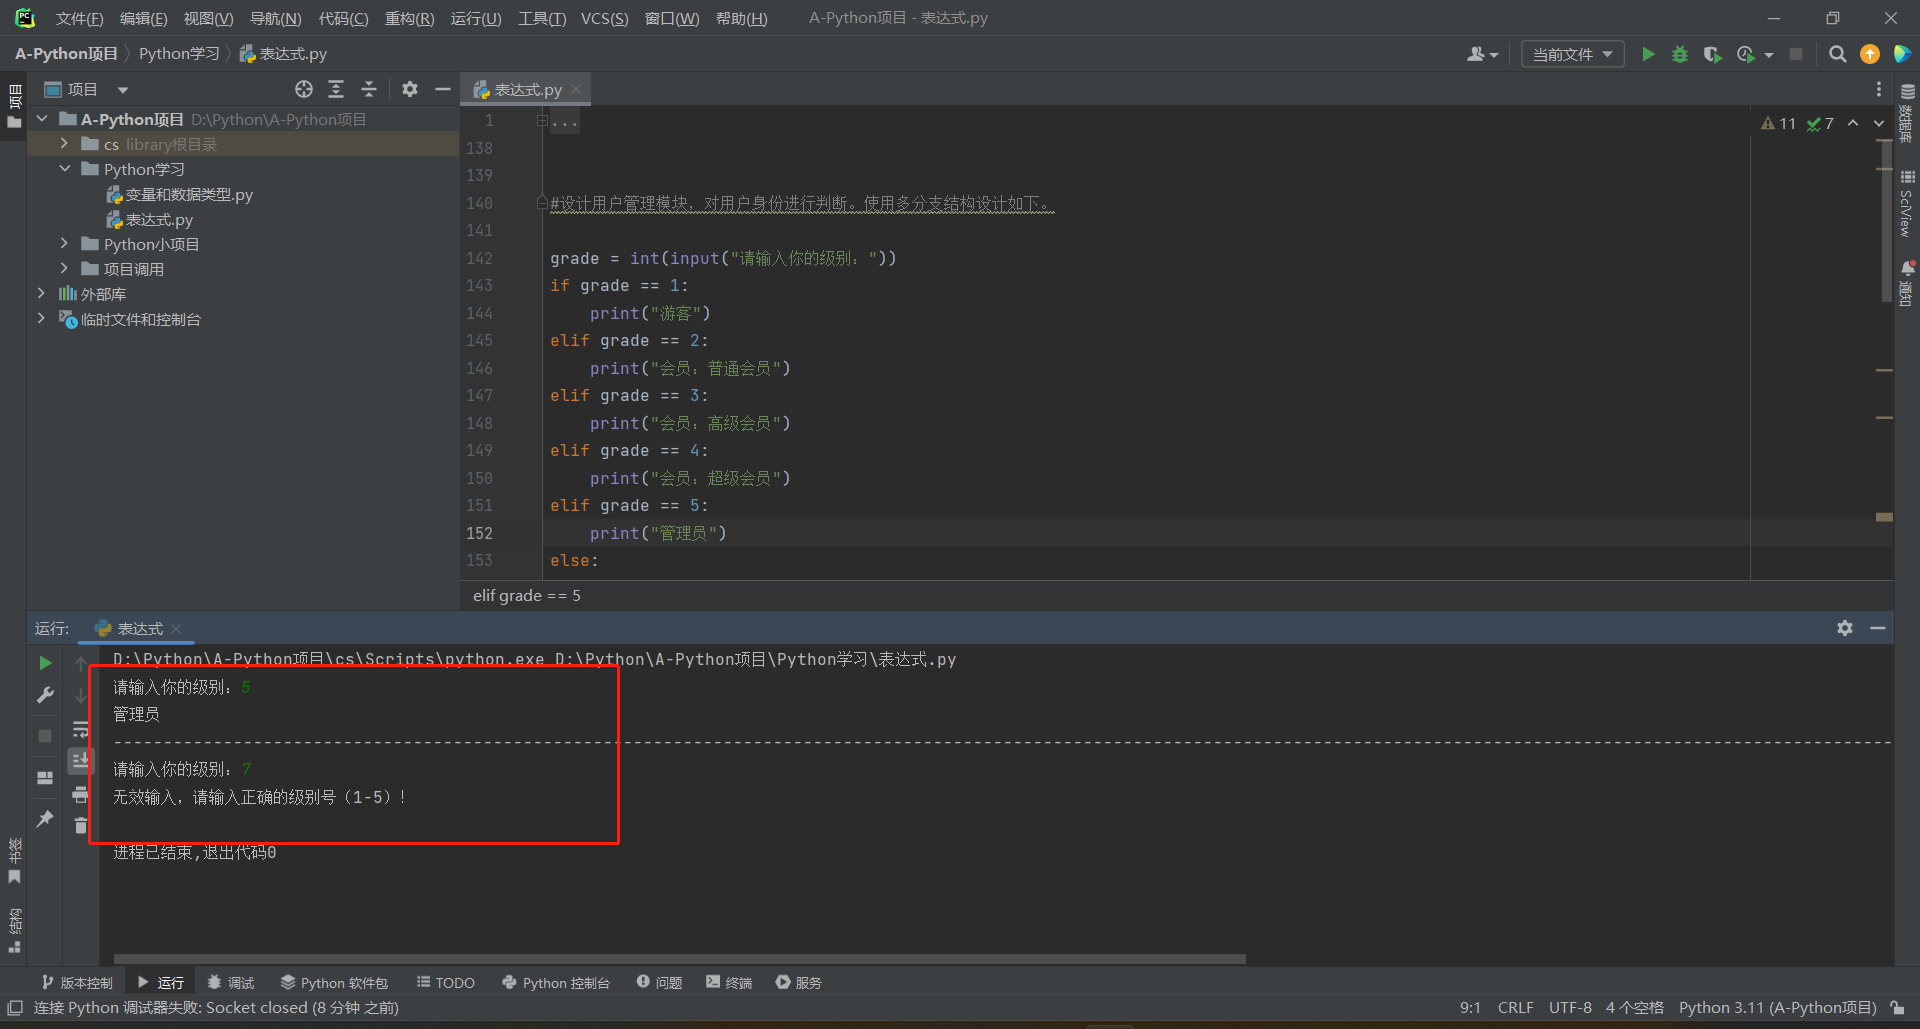This screenshot has height=1029, width=1920.
Task: Click the Python 3.11 interpreter status label
Action: 1776,1008
